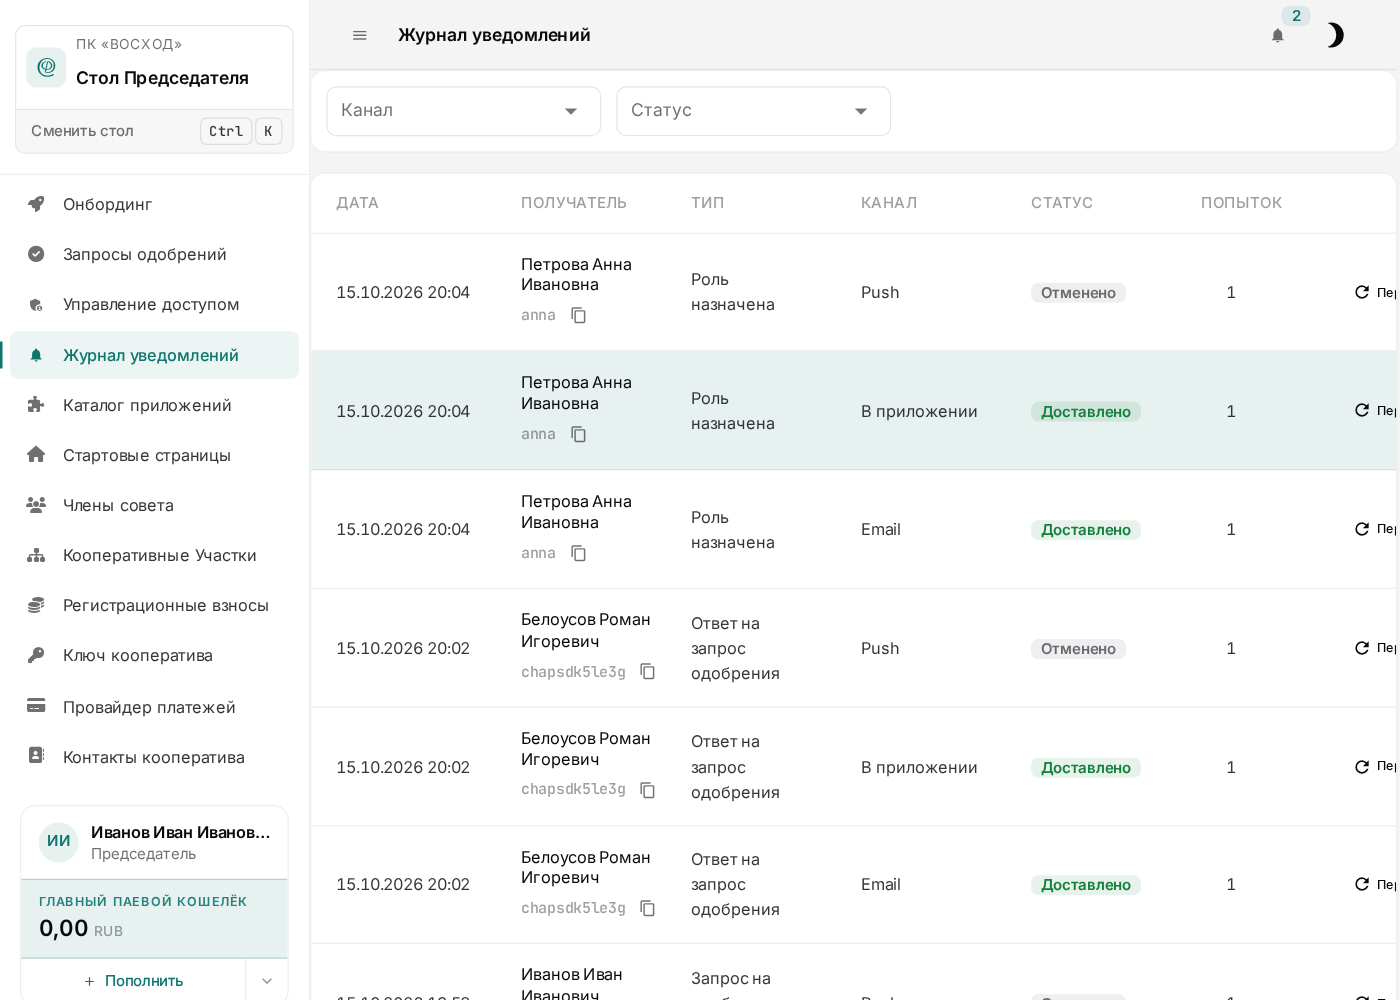Open Иванов Иван user profile card

[x=154, y=842]
